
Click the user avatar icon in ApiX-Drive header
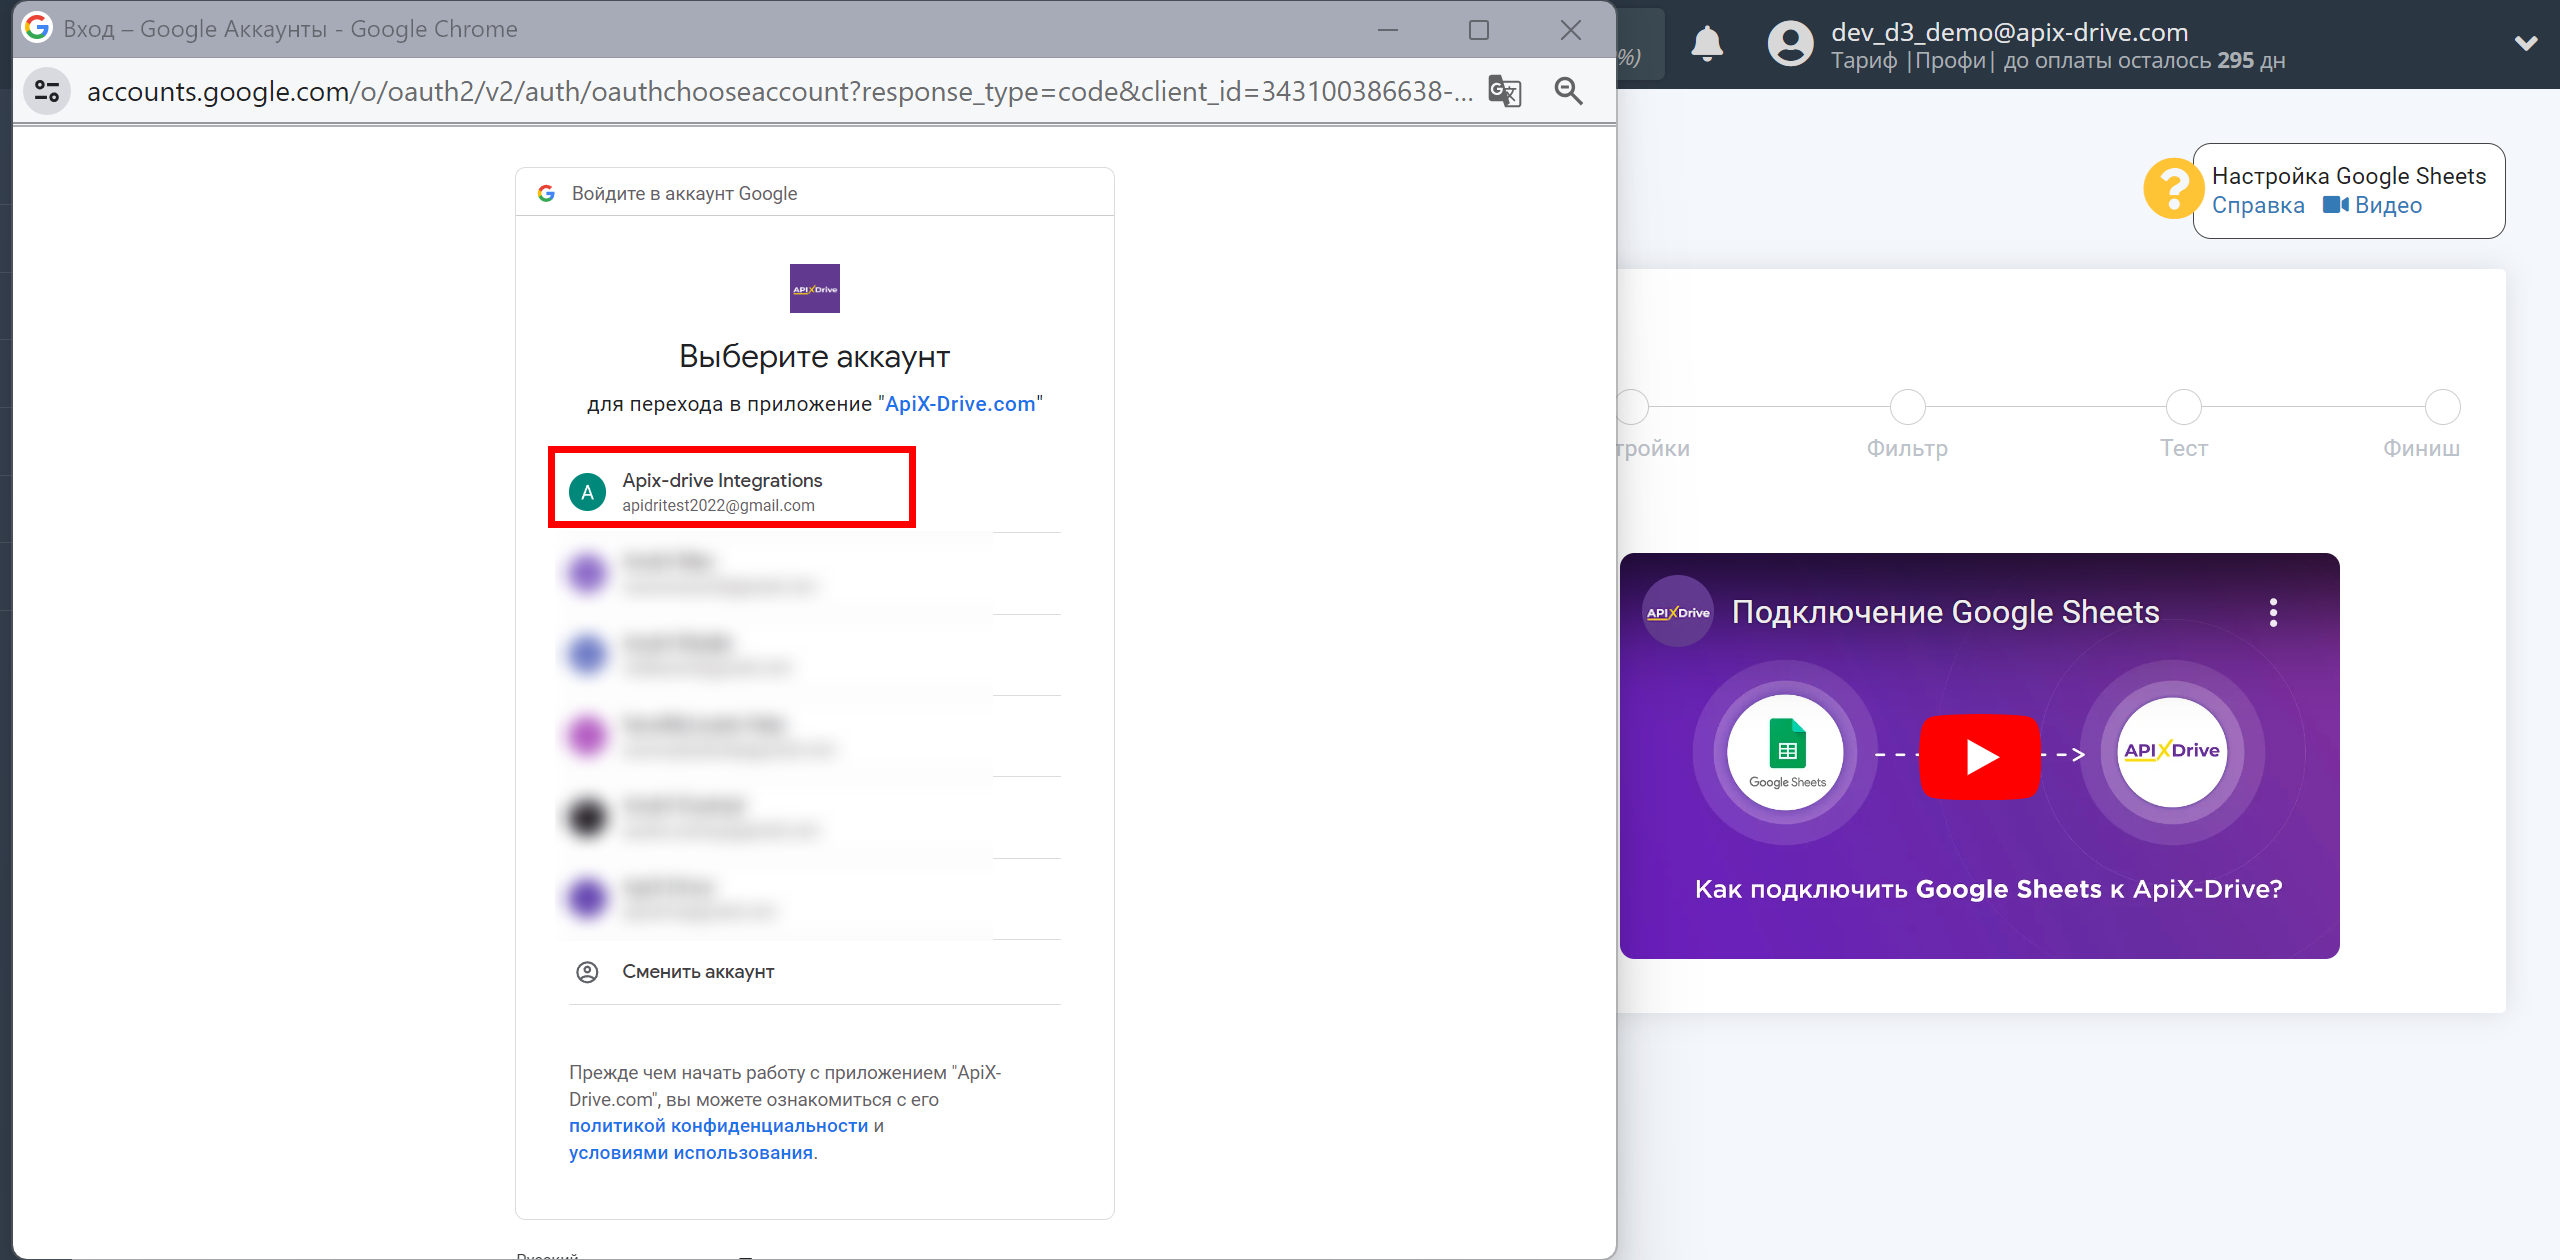pyautogui.click(x=1790, y=45)
